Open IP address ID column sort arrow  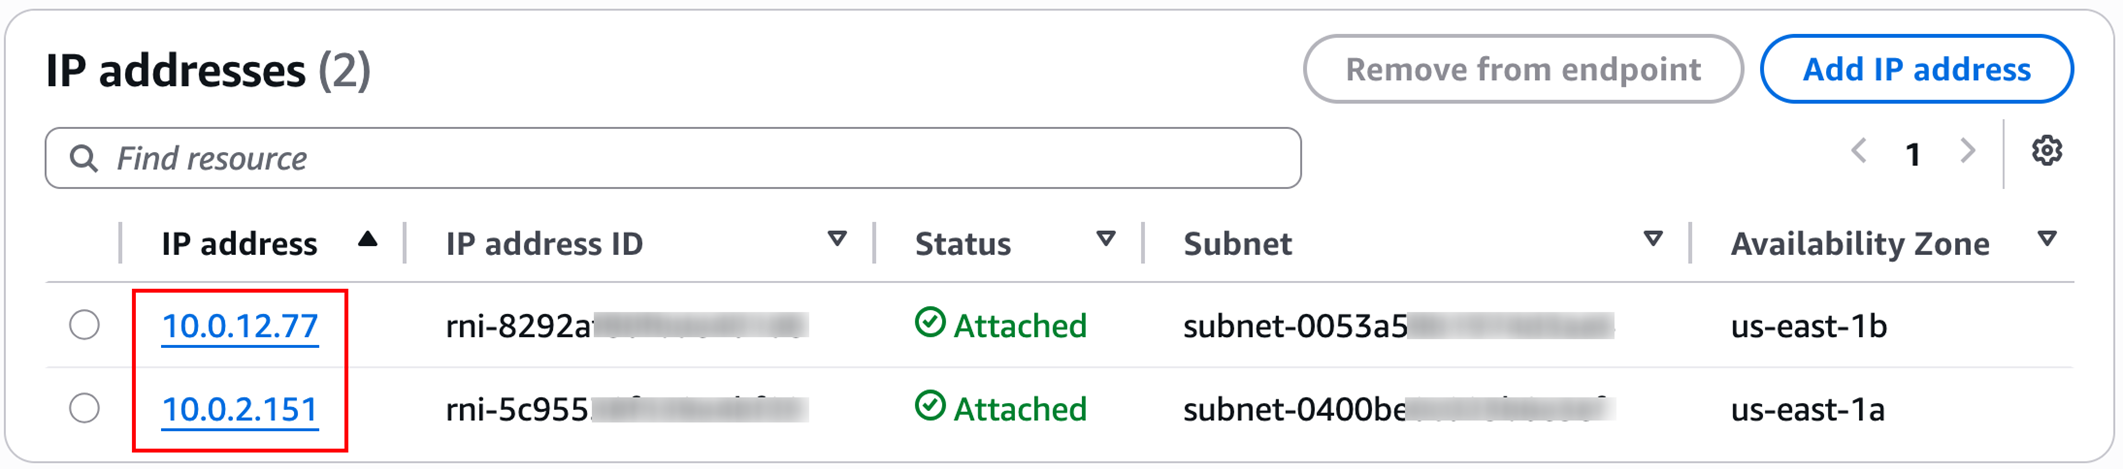point(837,239)
